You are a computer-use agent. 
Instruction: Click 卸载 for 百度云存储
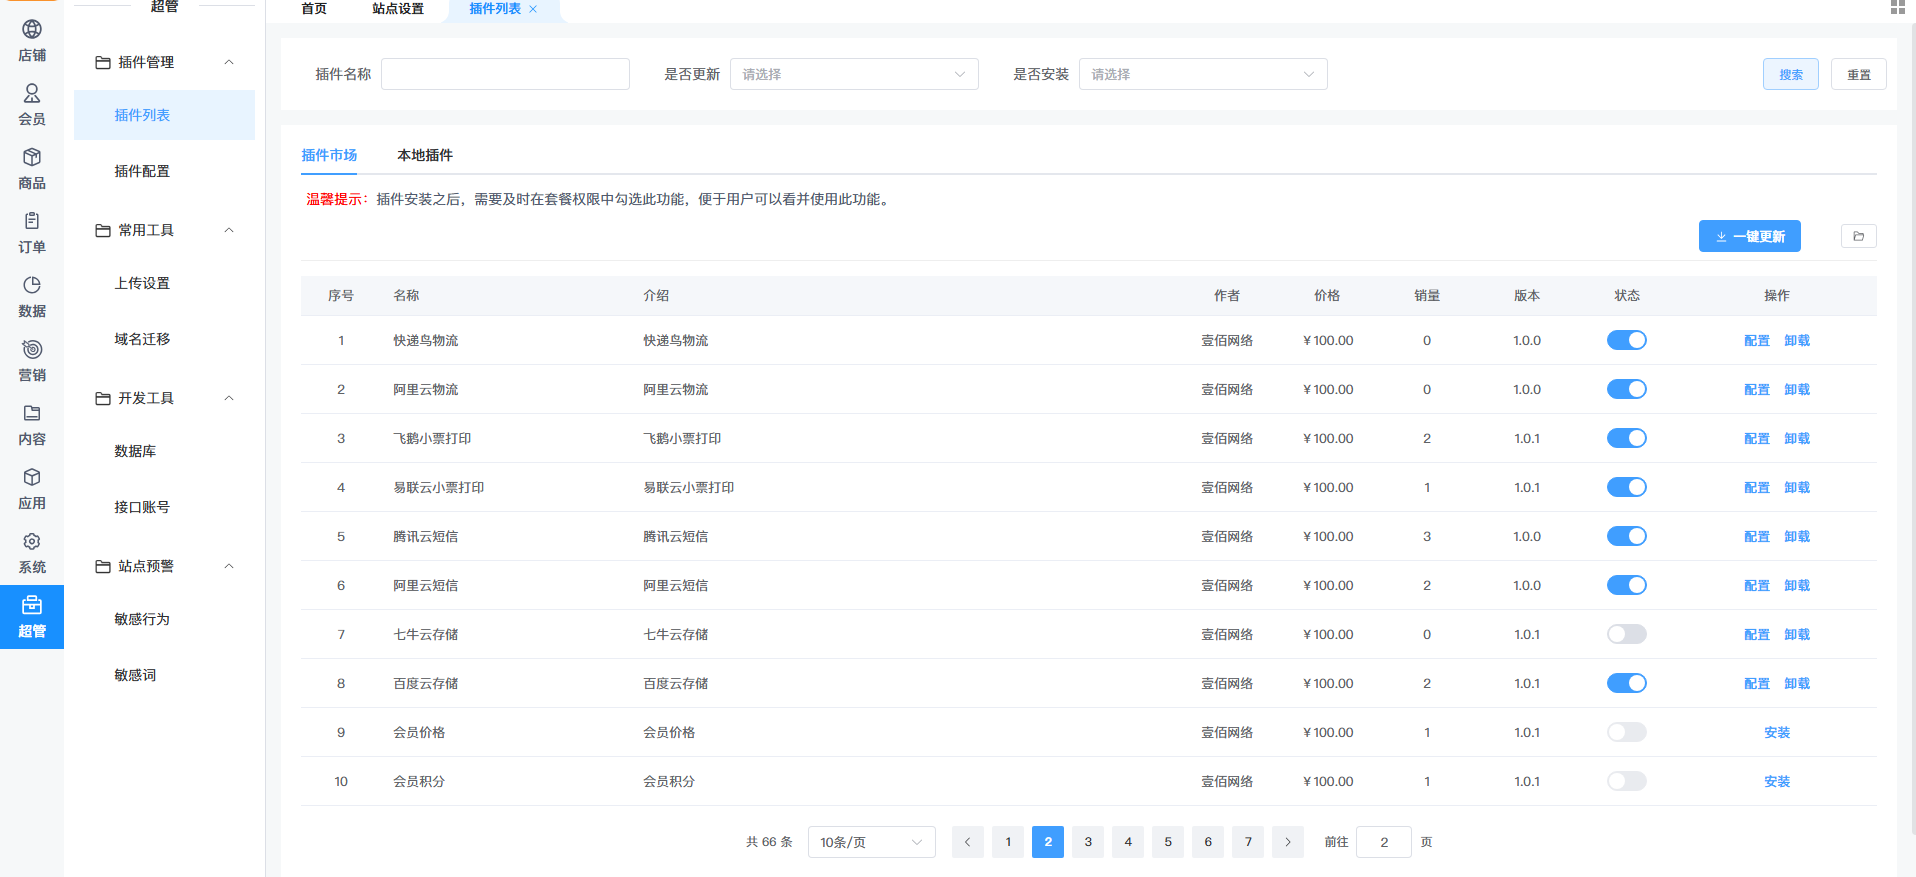coord(1797,683)
